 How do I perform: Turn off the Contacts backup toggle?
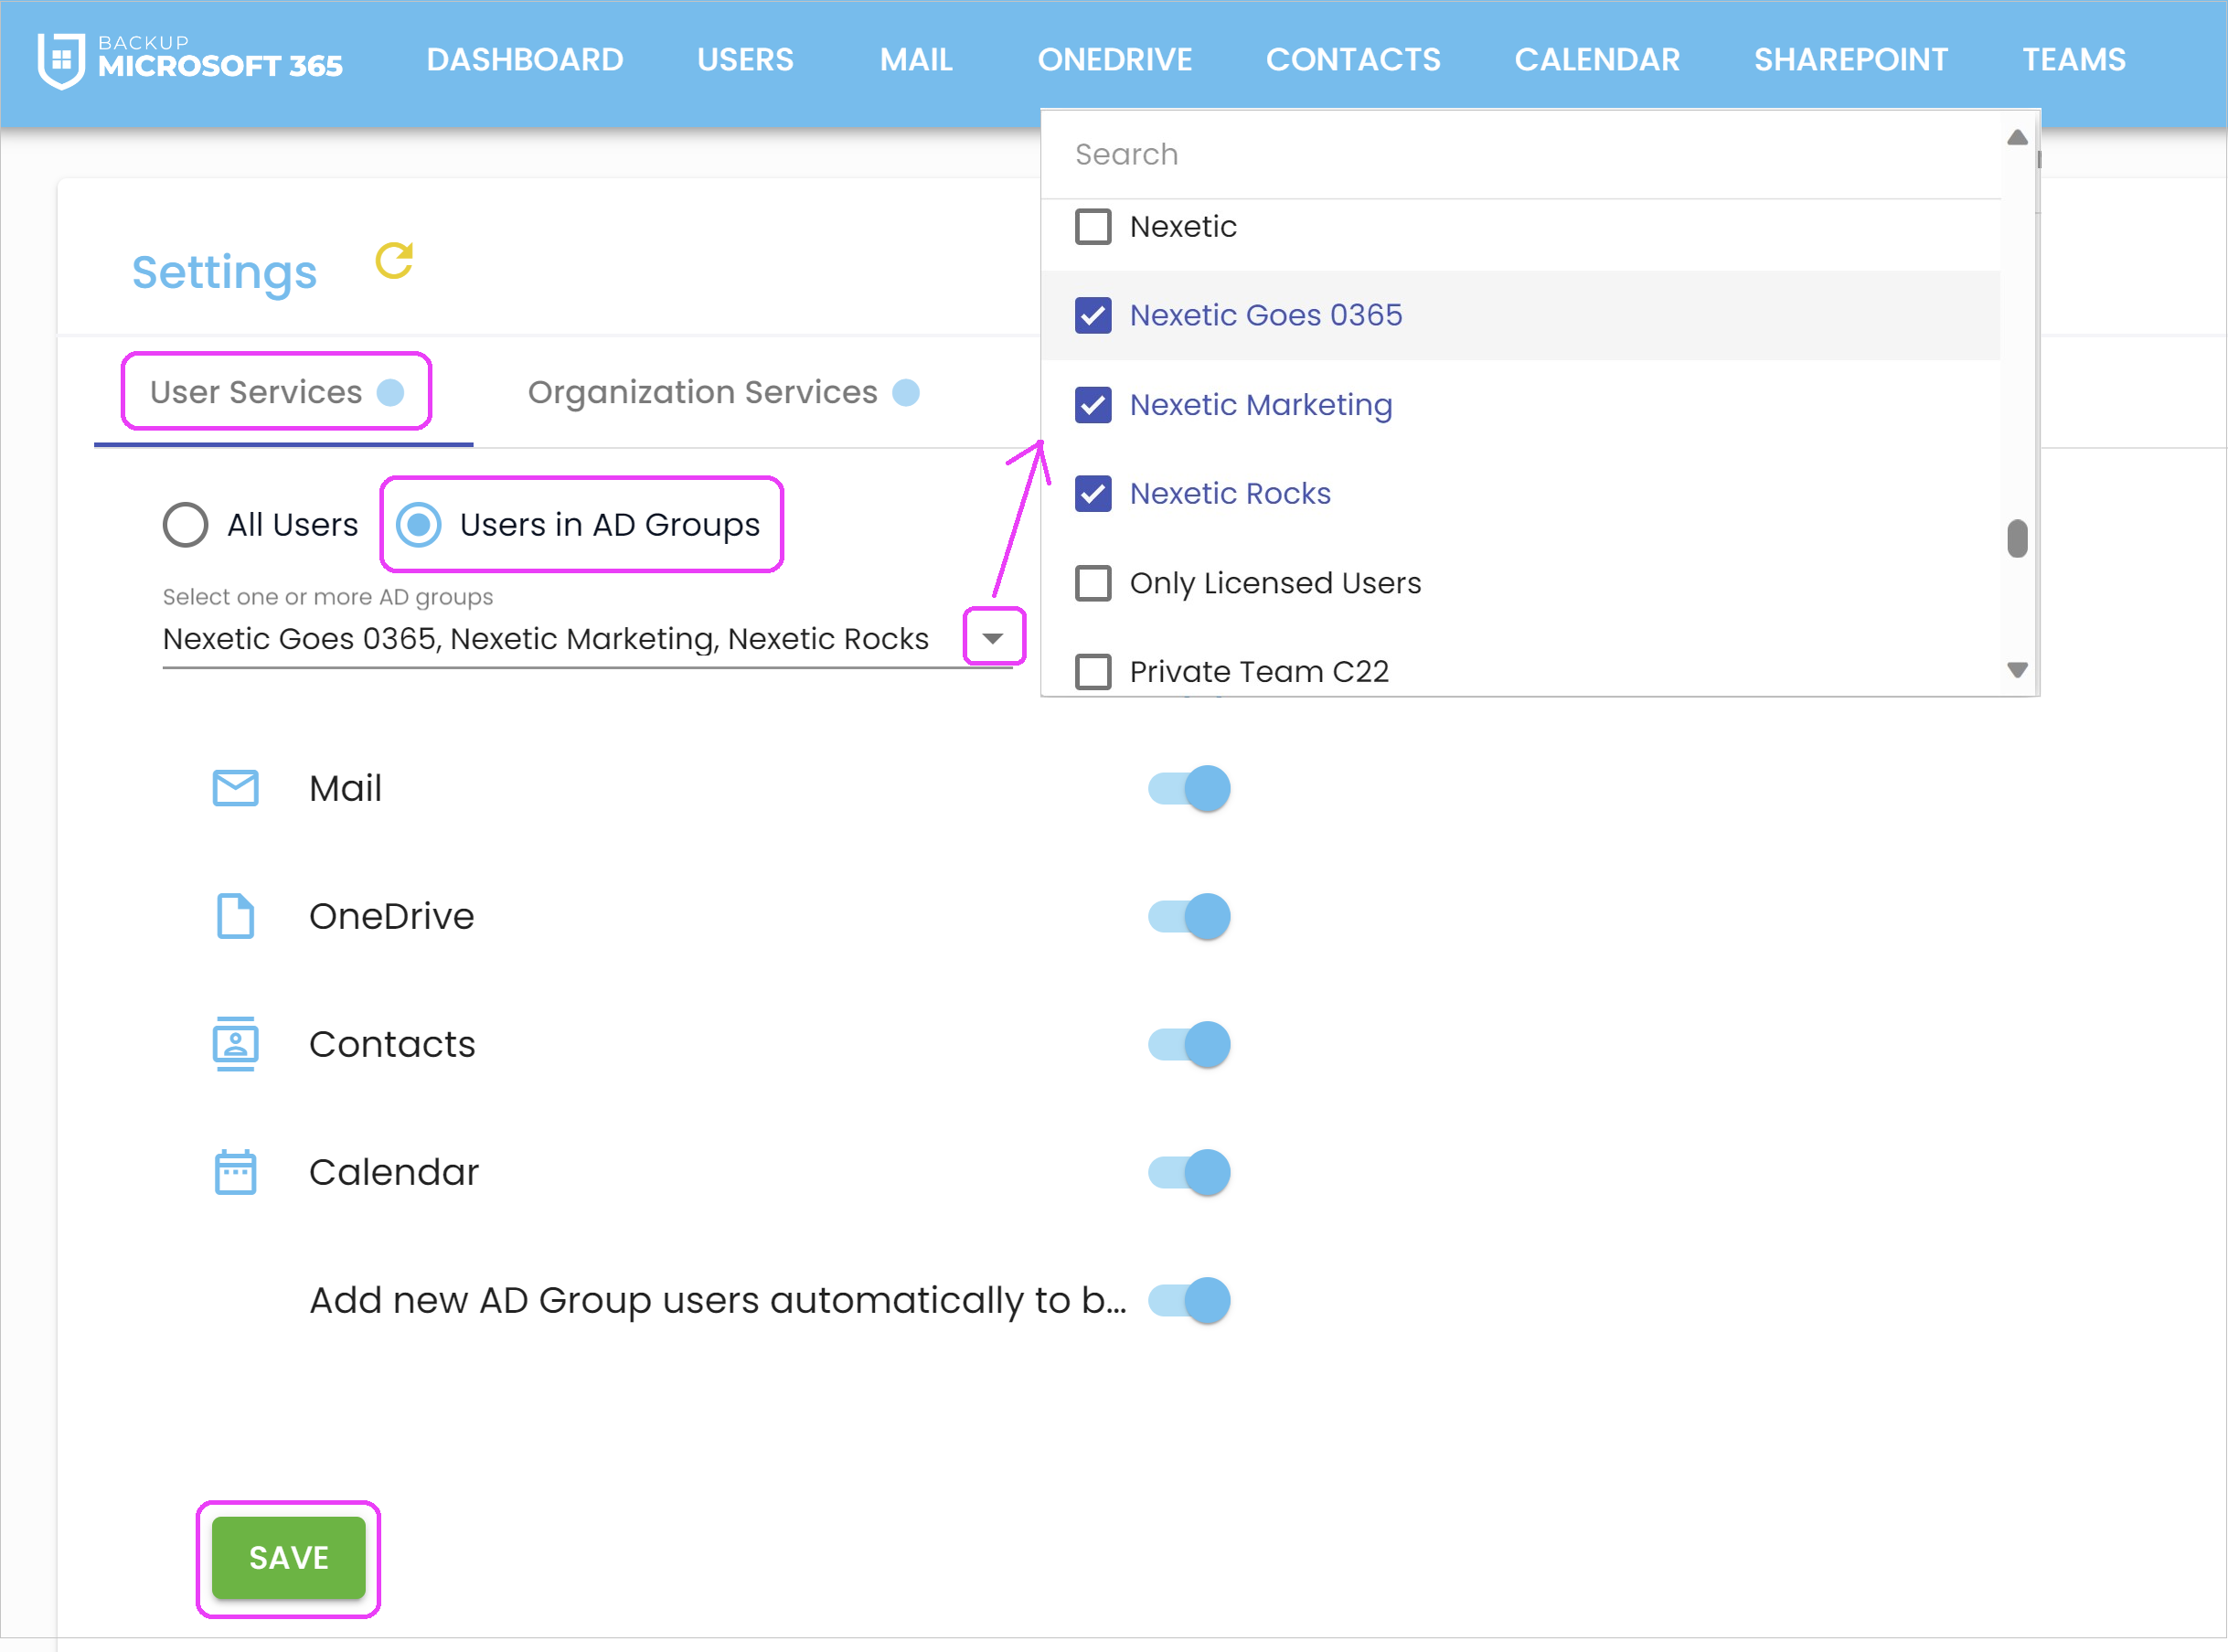1189,1044
